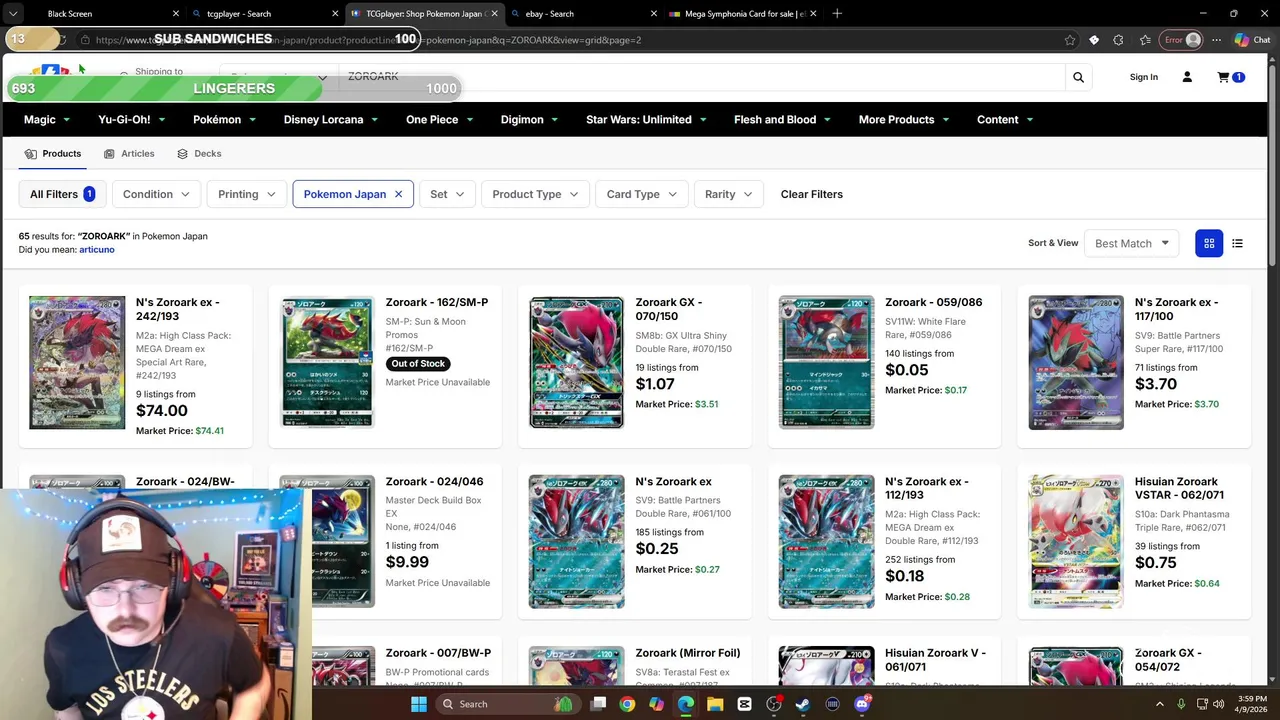Switch to grid view layout
This screenshot has height=720, width=1280.
click(1209, 243)
